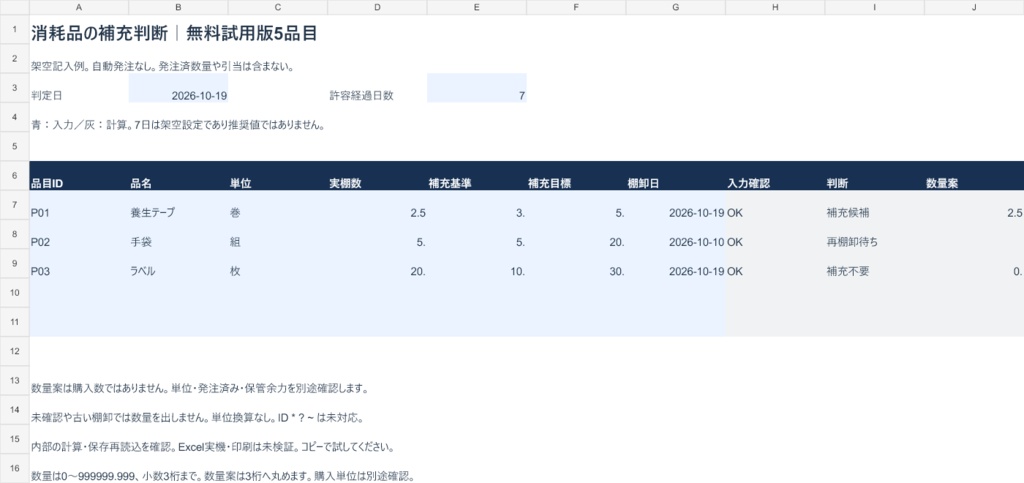Select column C header
The image size is (1024, 483).
[278, 7]
